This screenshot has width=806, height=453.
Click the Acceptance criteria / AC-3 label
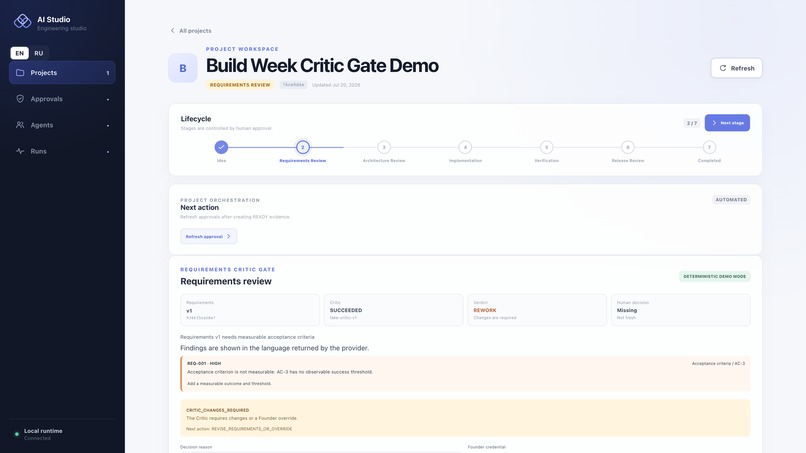click(x=718, y=364)
